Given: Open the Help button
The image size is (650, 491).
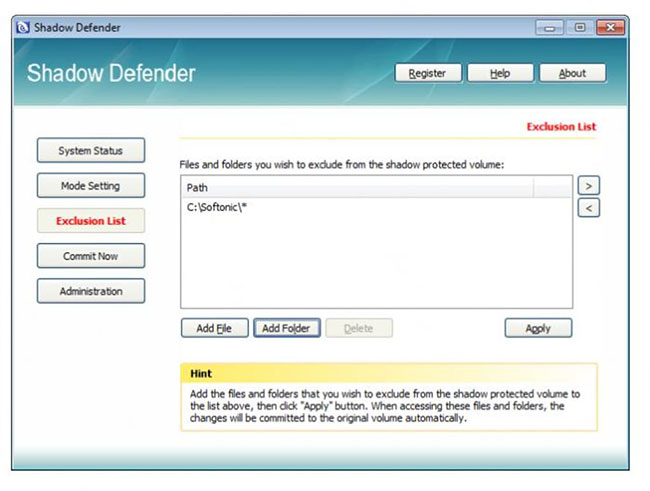Looking at the screenshot, I should click(x=500, y=73).
